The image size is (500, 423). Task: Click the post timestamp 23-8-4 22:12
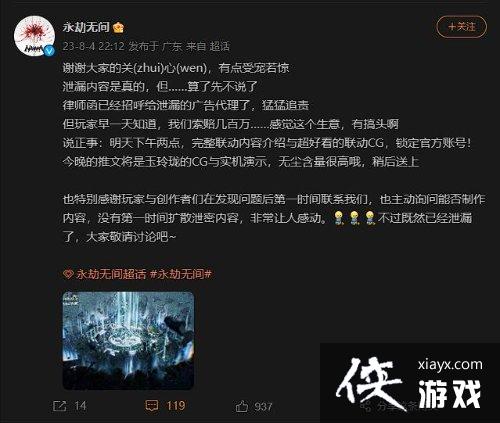[93, 46]
